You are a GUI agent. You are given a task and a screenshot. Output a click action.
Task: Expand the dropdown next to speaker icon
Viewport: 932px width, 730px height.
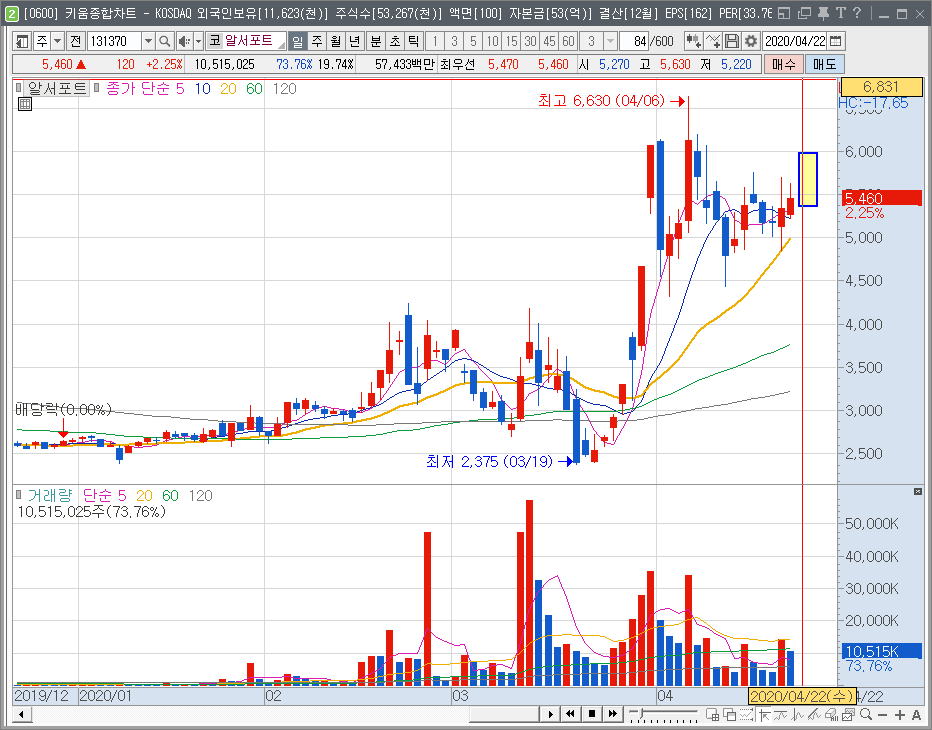pos(199,41)
